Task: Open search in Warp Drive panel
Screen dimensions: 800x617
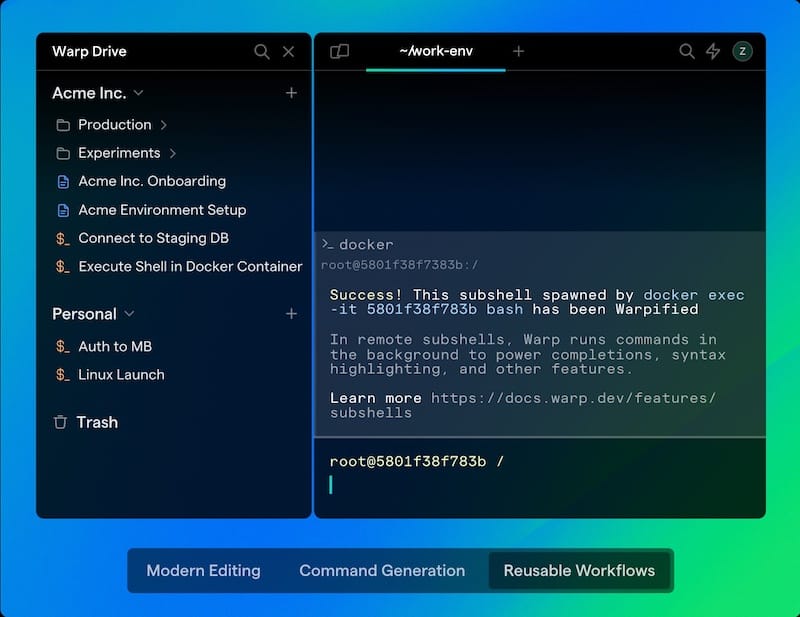Action: click(x=262, y=52)
